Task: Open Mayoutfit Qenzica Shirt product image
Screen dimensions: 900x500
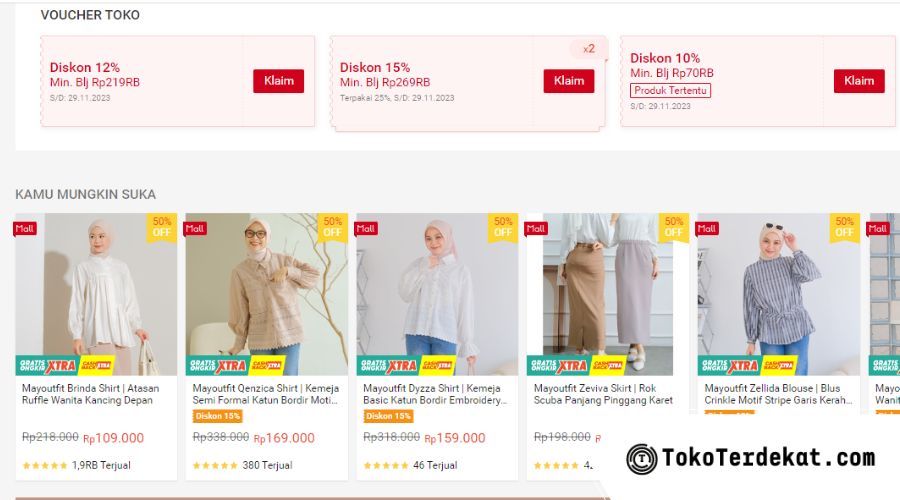Action: (267, 294)
